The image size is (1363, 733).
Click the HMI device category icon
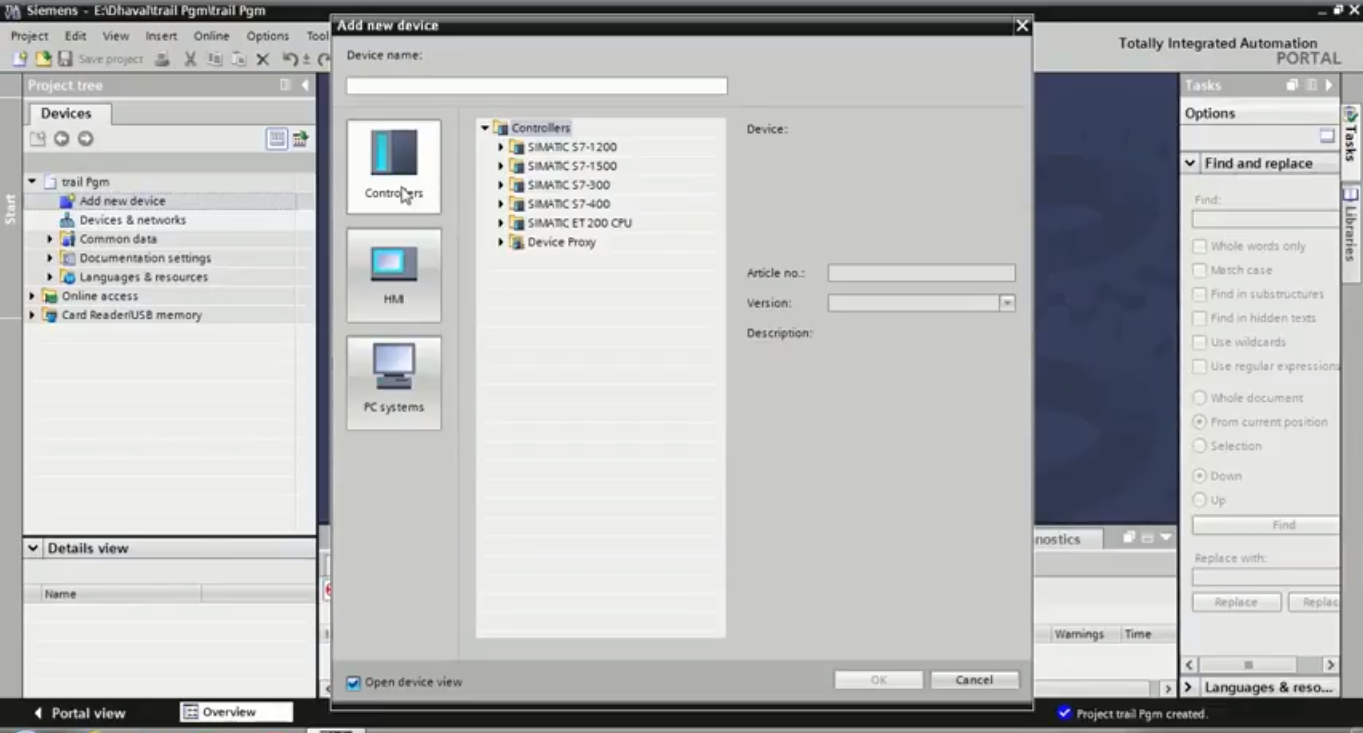pyautogui.click(x=393, y=274)
